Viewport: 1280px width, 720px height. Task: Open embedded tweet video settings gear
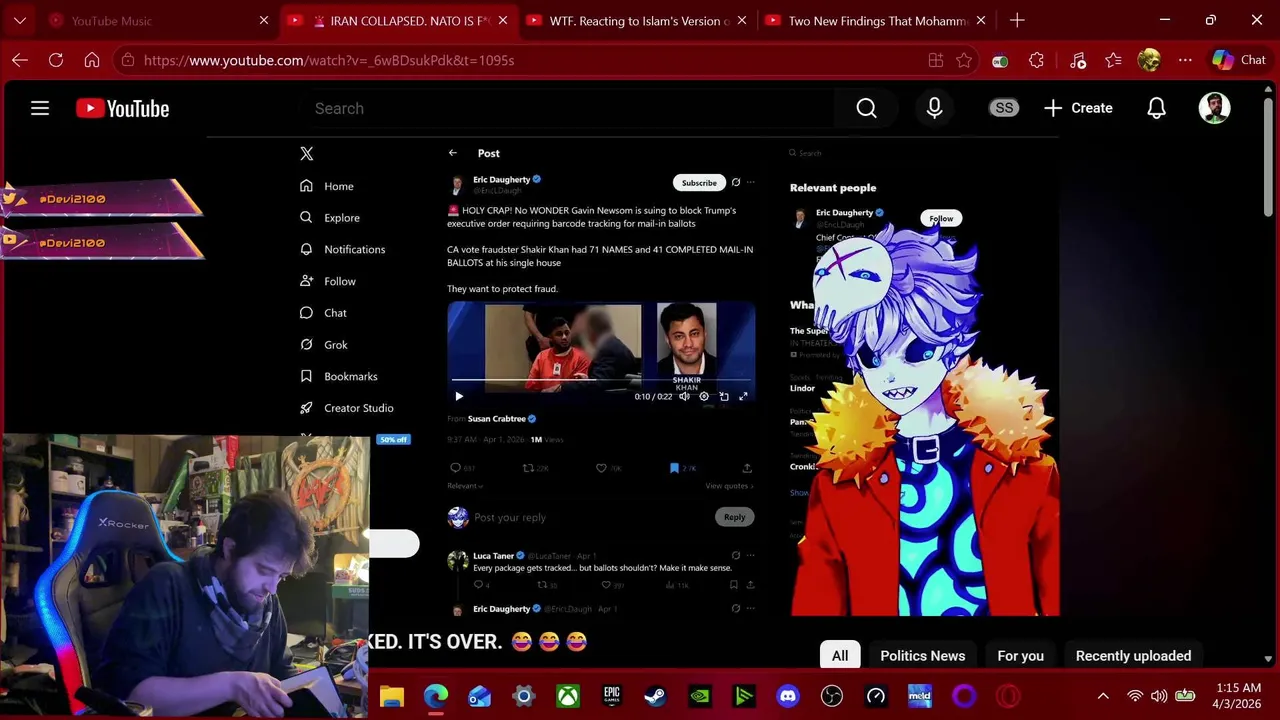[704, 397]
